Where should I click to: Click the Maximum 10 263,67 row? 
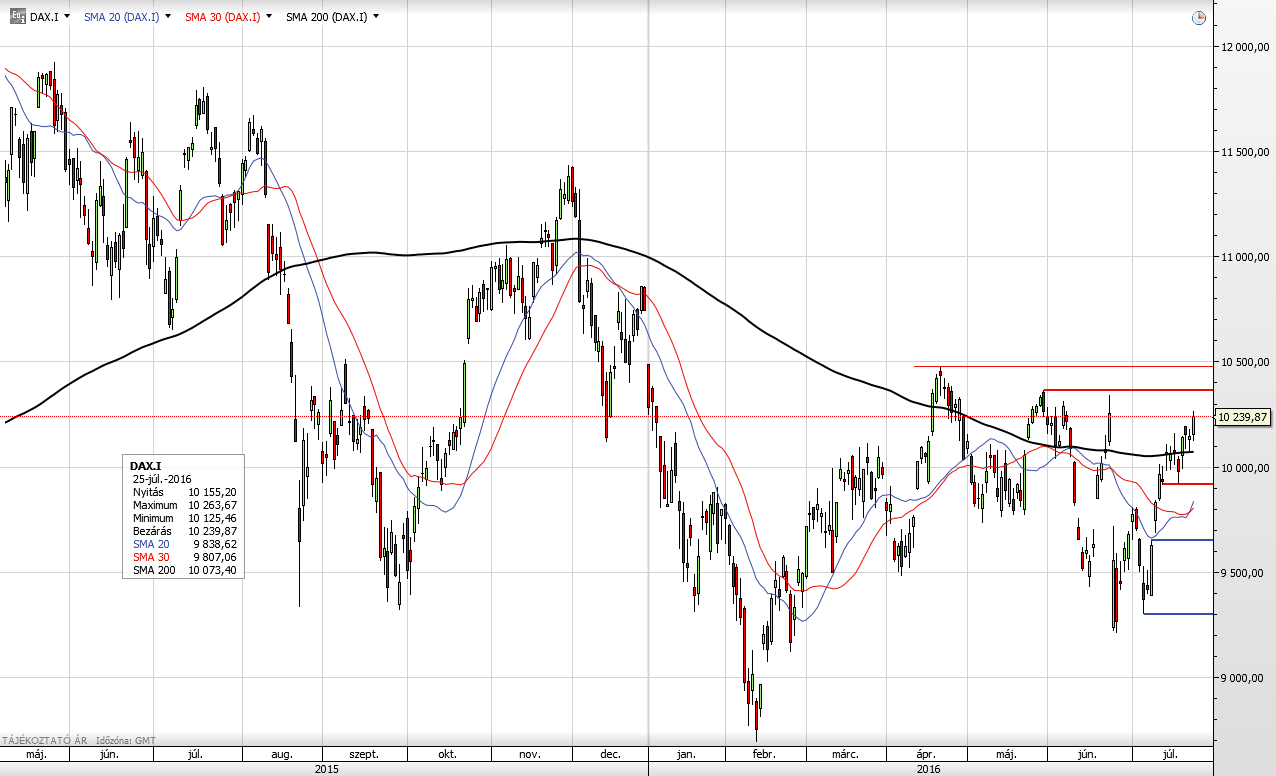185,505
